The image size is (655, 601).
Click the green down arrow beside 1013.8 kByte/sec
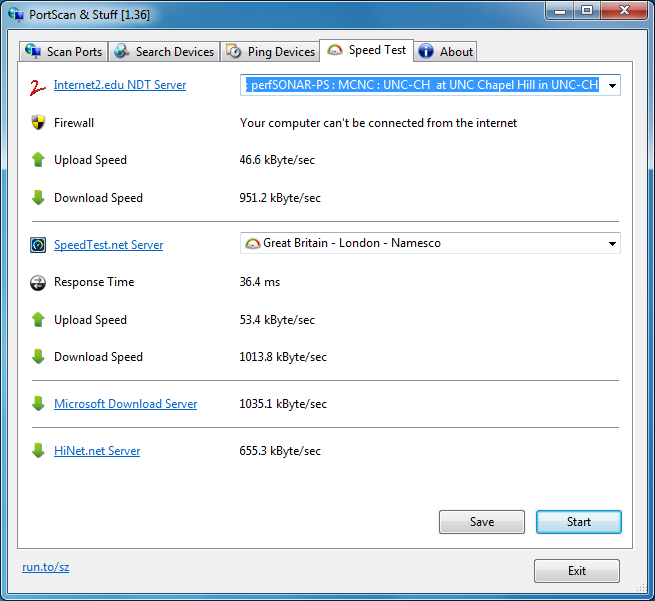coord(38,357)
